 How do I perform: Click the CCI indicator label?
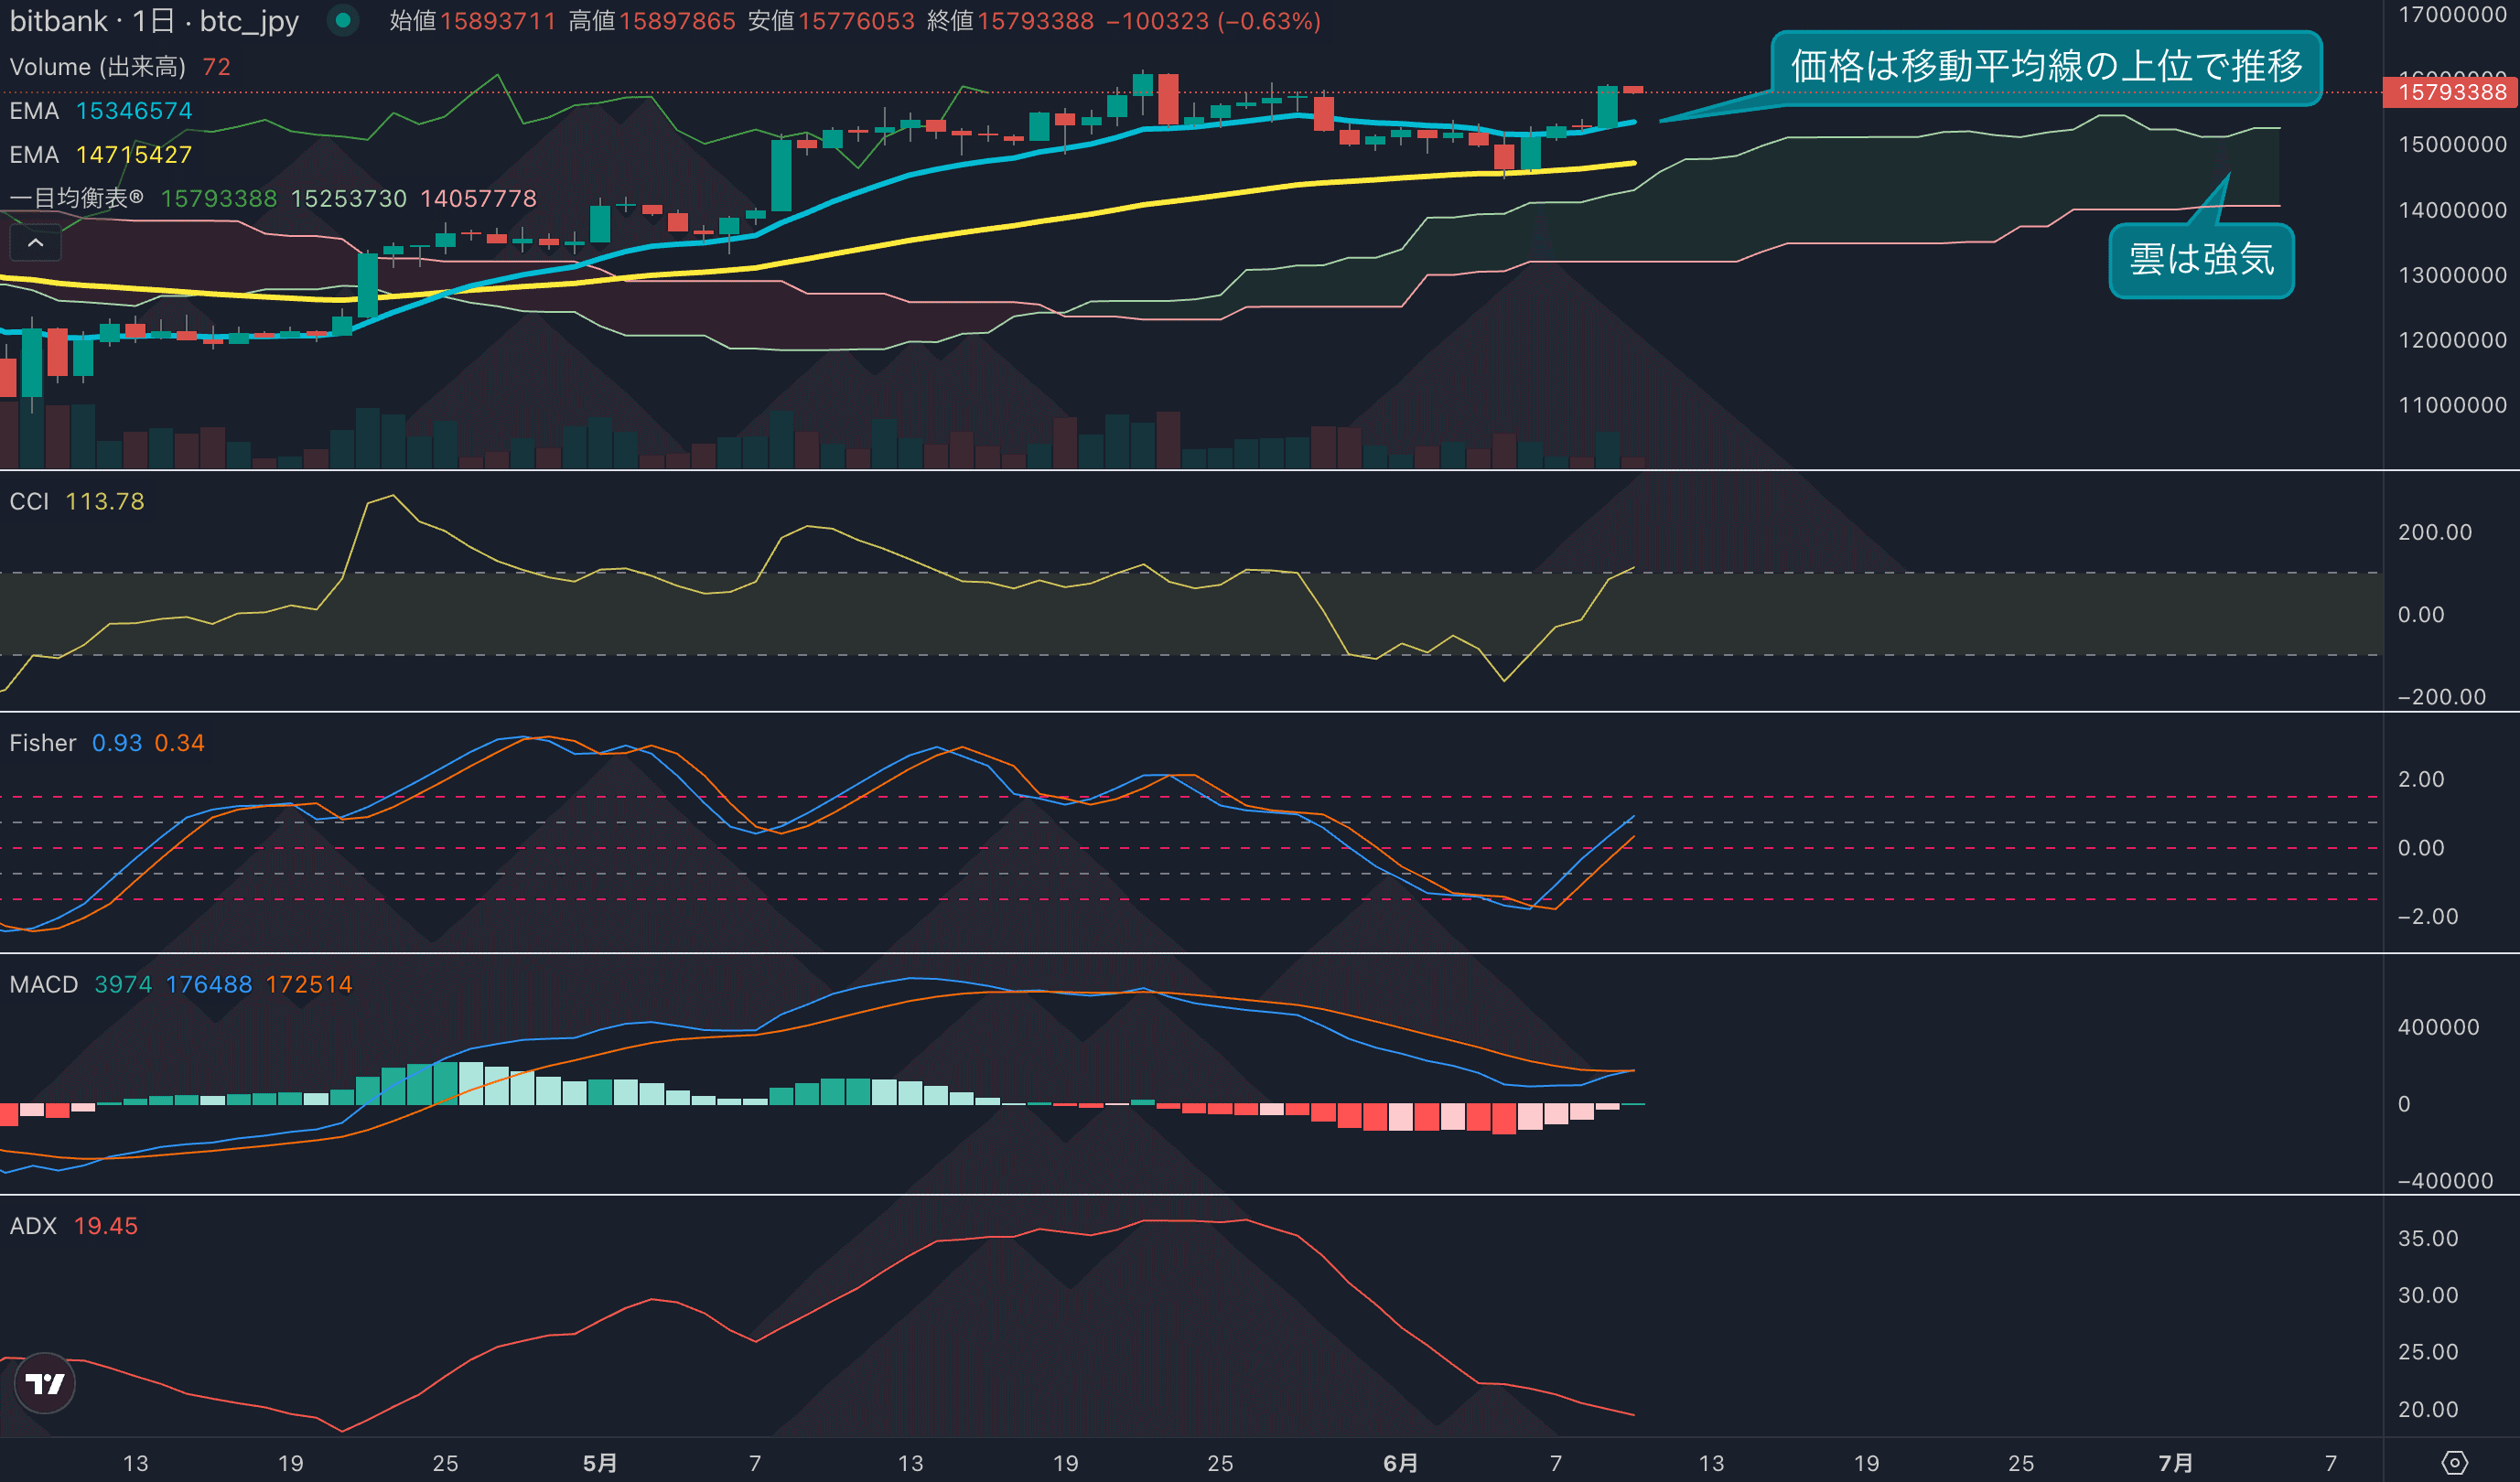coord(29,501)
